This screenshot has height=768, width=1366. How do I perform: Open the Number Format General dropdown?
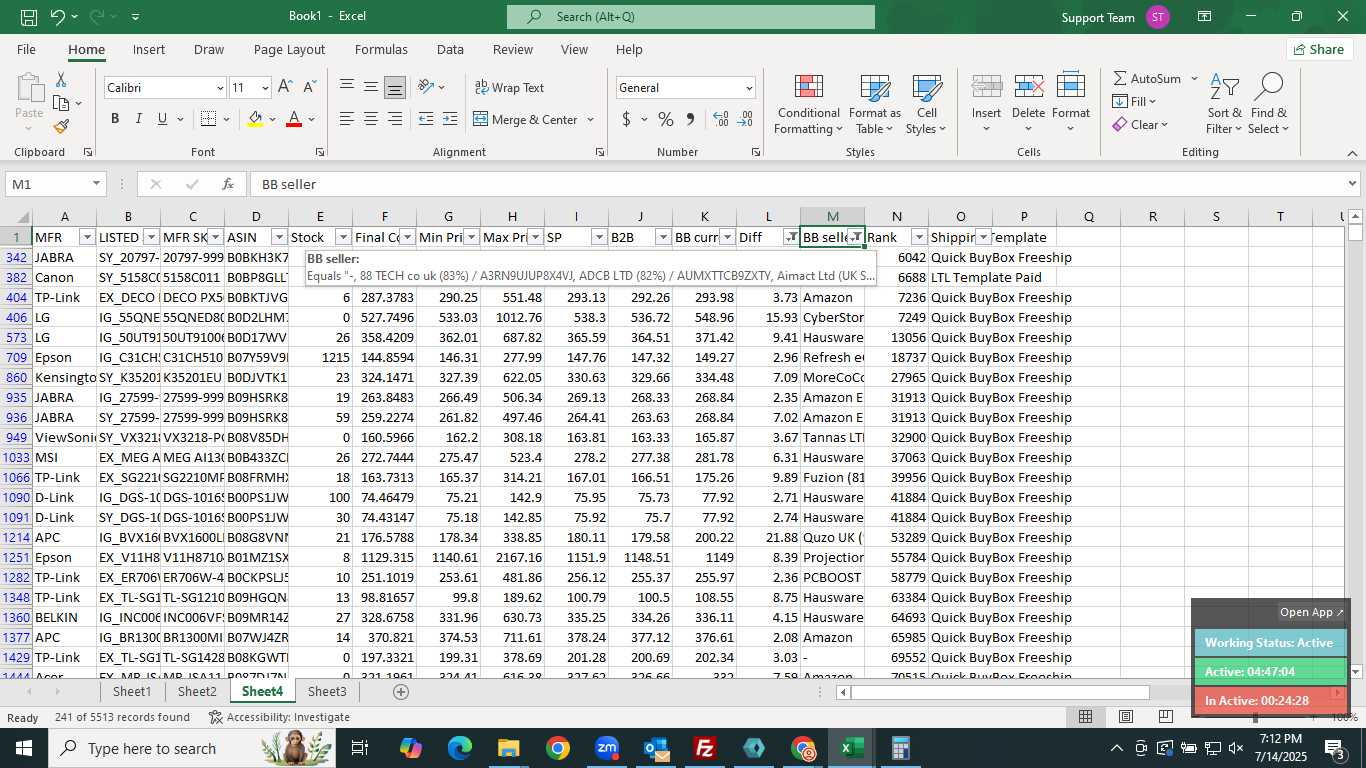[x=749, y=88]
